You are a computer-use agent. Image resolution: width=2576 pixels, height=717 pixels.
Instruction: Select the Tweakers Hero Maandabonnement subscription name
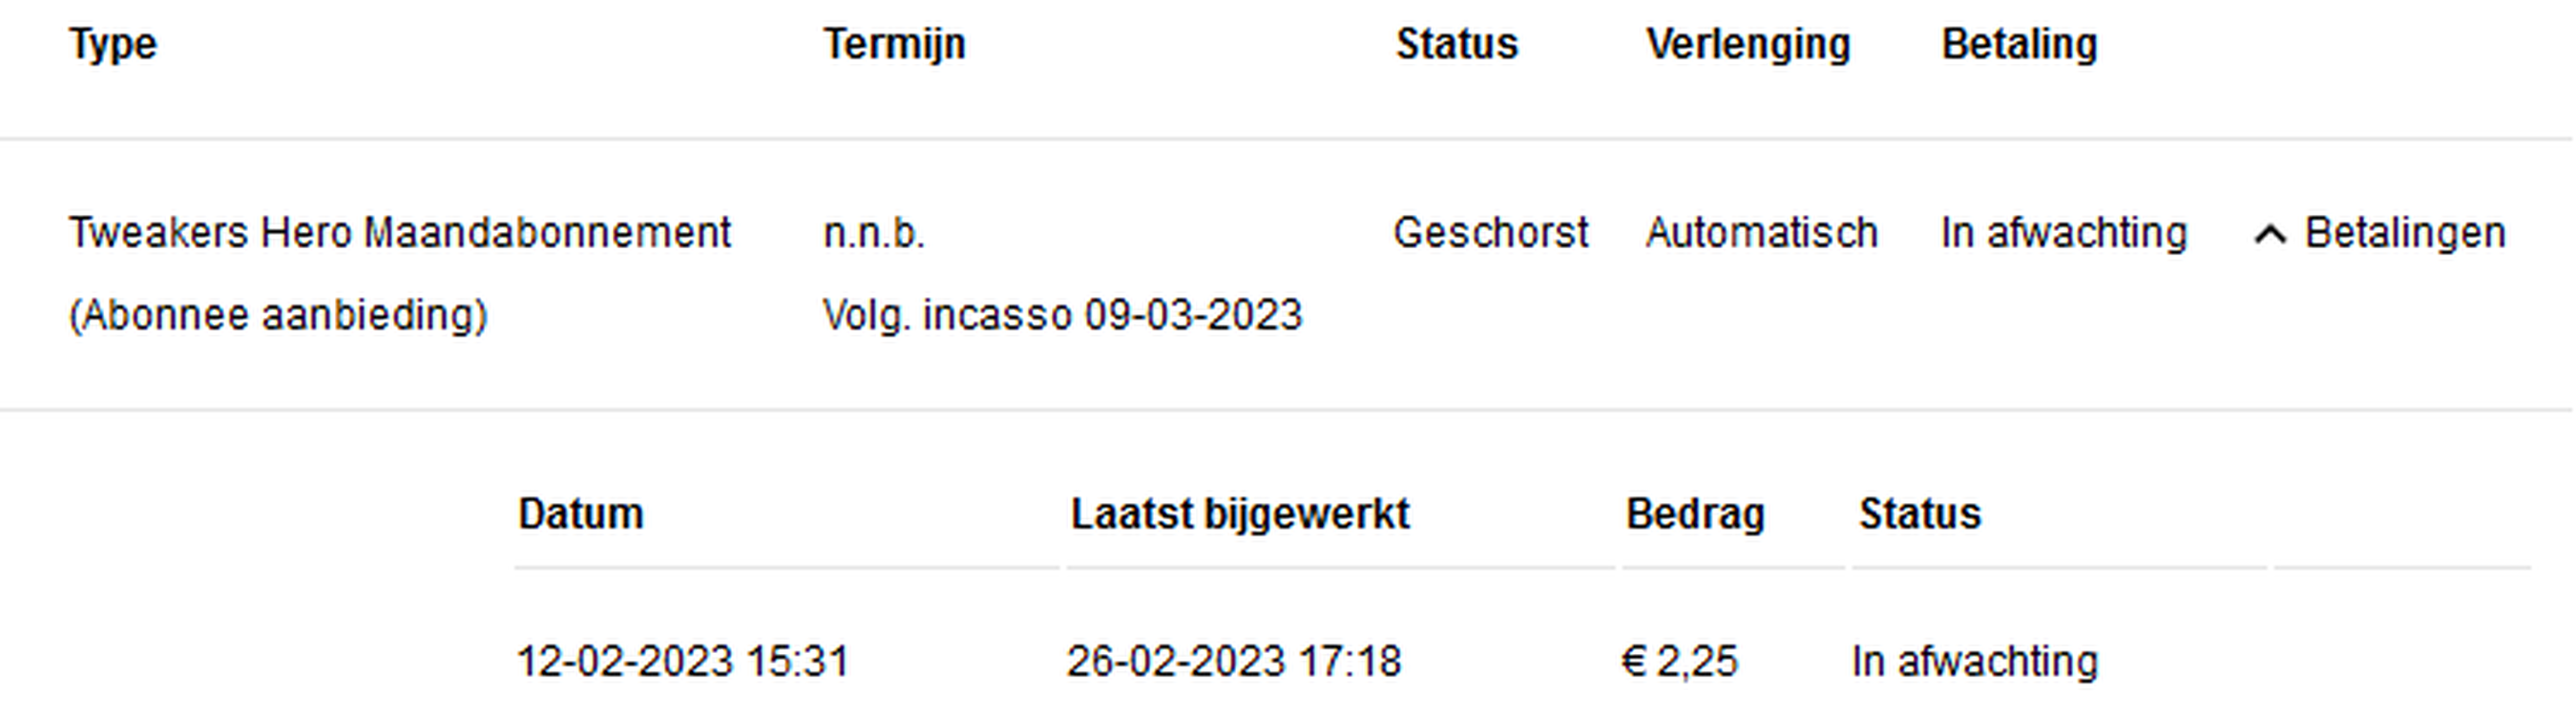point(400,233)
